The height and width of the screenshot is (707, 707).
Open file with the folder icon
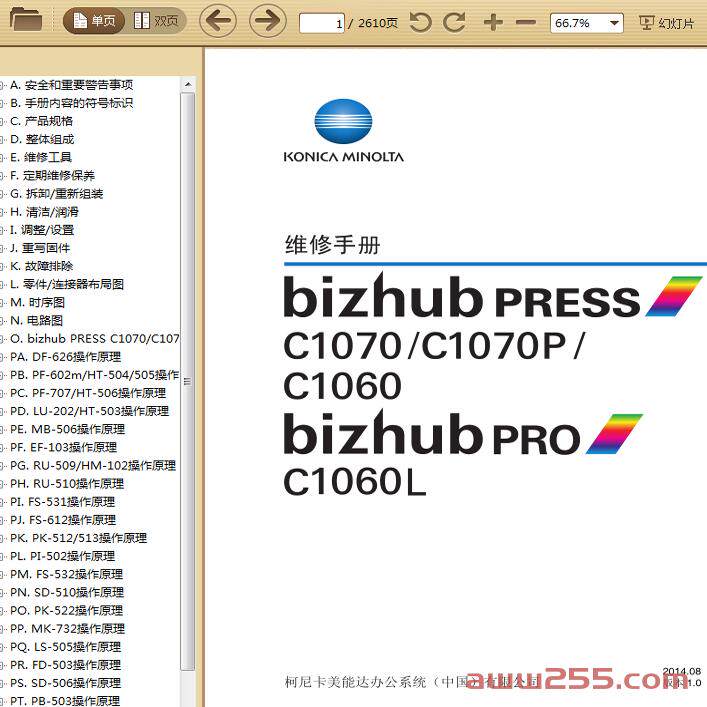(26, 20)
